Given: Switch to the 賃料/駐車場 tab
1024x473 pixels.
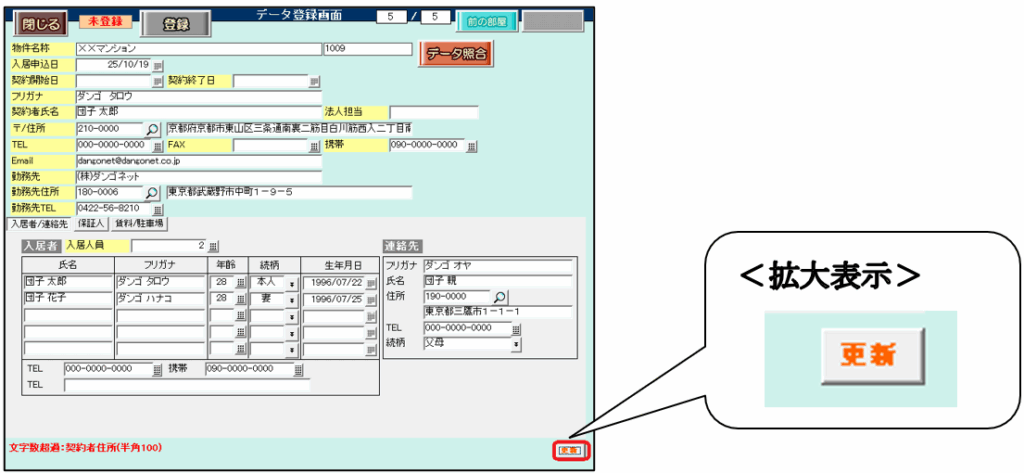Looking at the screenshot, I should [139, 224].
